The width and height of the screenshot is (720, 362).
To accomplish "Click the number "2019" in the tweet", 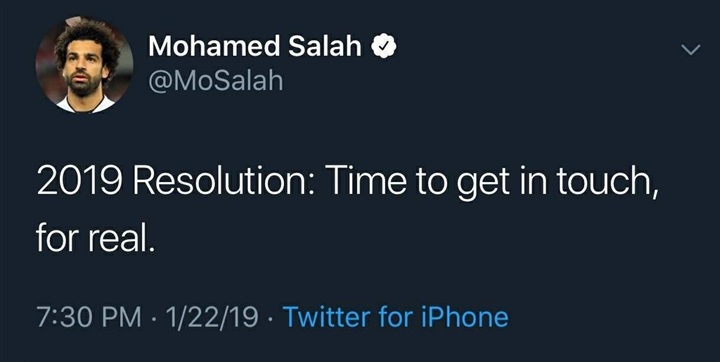I will pyautogui.click(x=79, y=182).
